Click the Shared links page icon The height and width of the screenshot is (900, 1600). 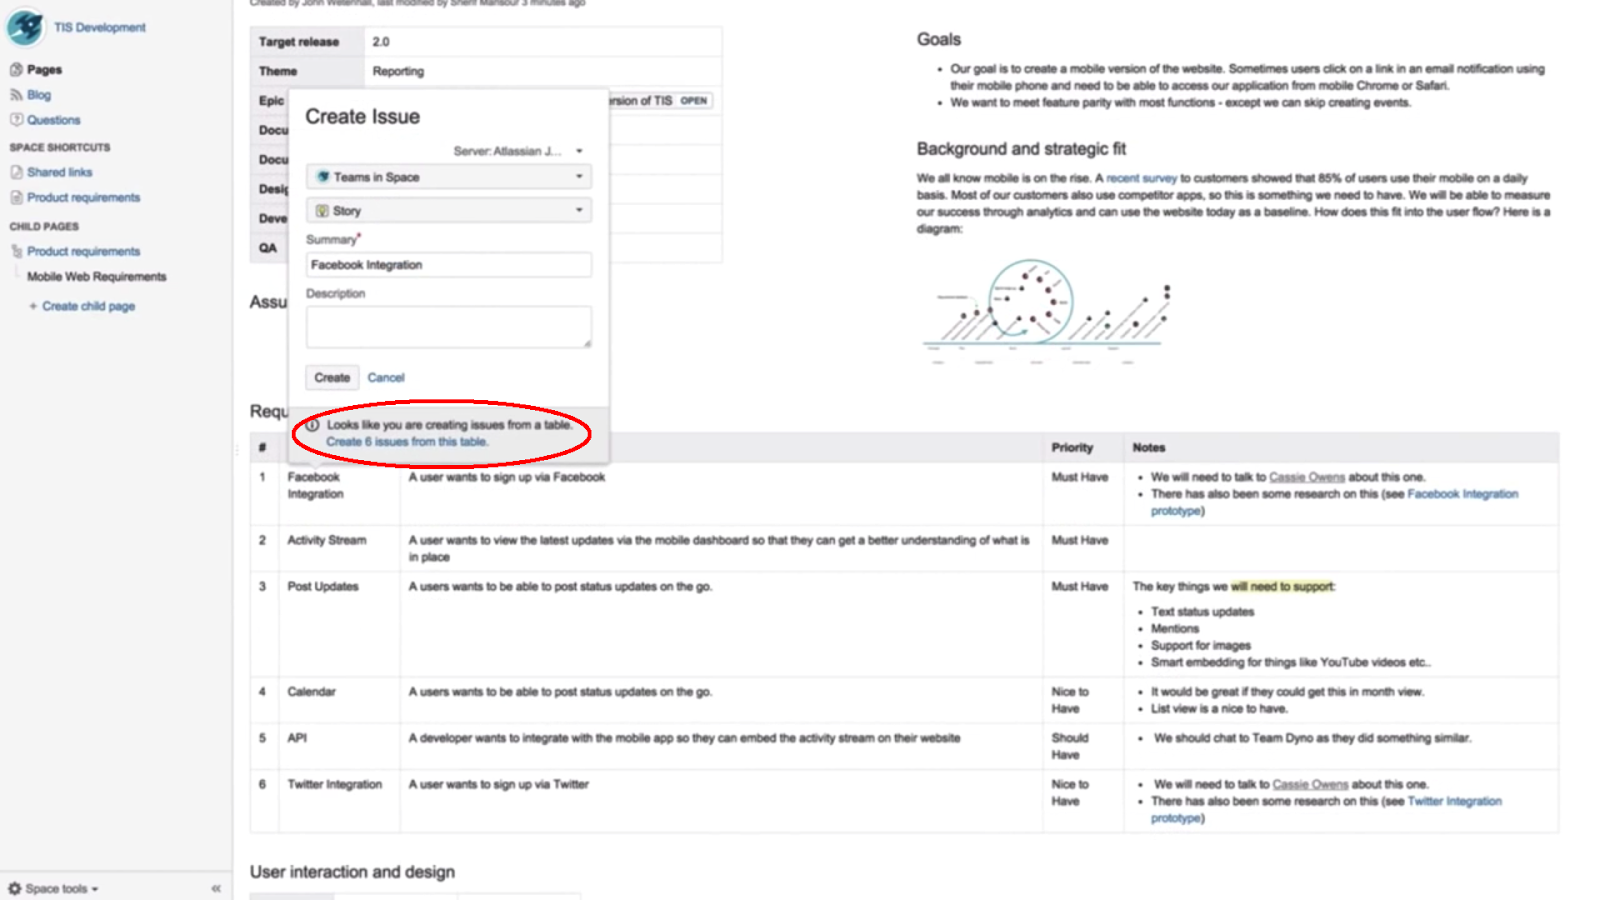coord(16,172)
